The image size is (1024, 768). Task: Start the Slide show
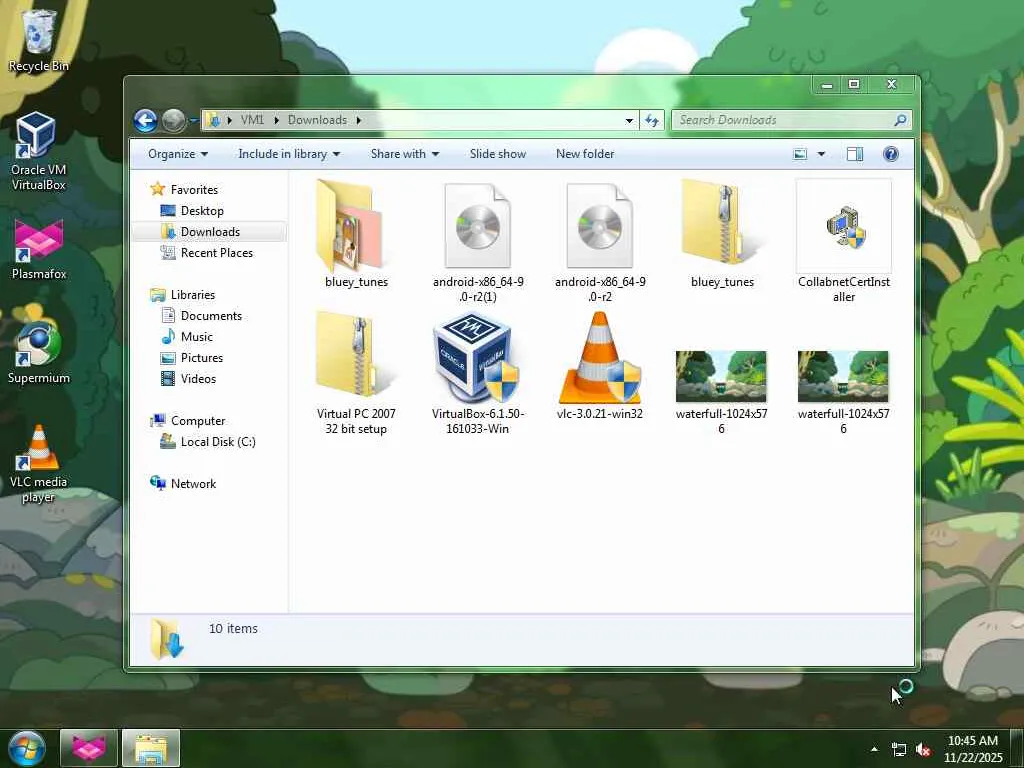(x=498, y=154)
